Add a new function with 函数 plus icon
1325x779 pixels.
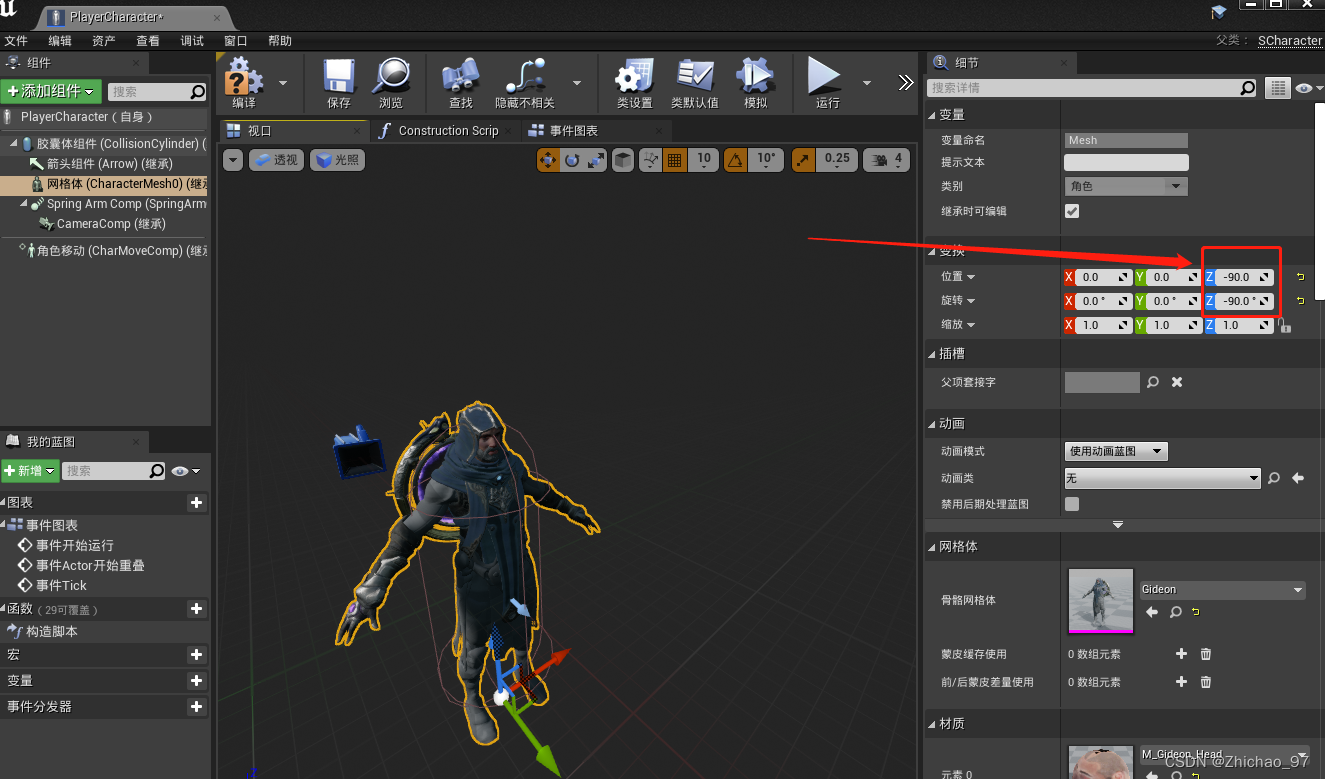pyautogui.click(x=196, y=609)
